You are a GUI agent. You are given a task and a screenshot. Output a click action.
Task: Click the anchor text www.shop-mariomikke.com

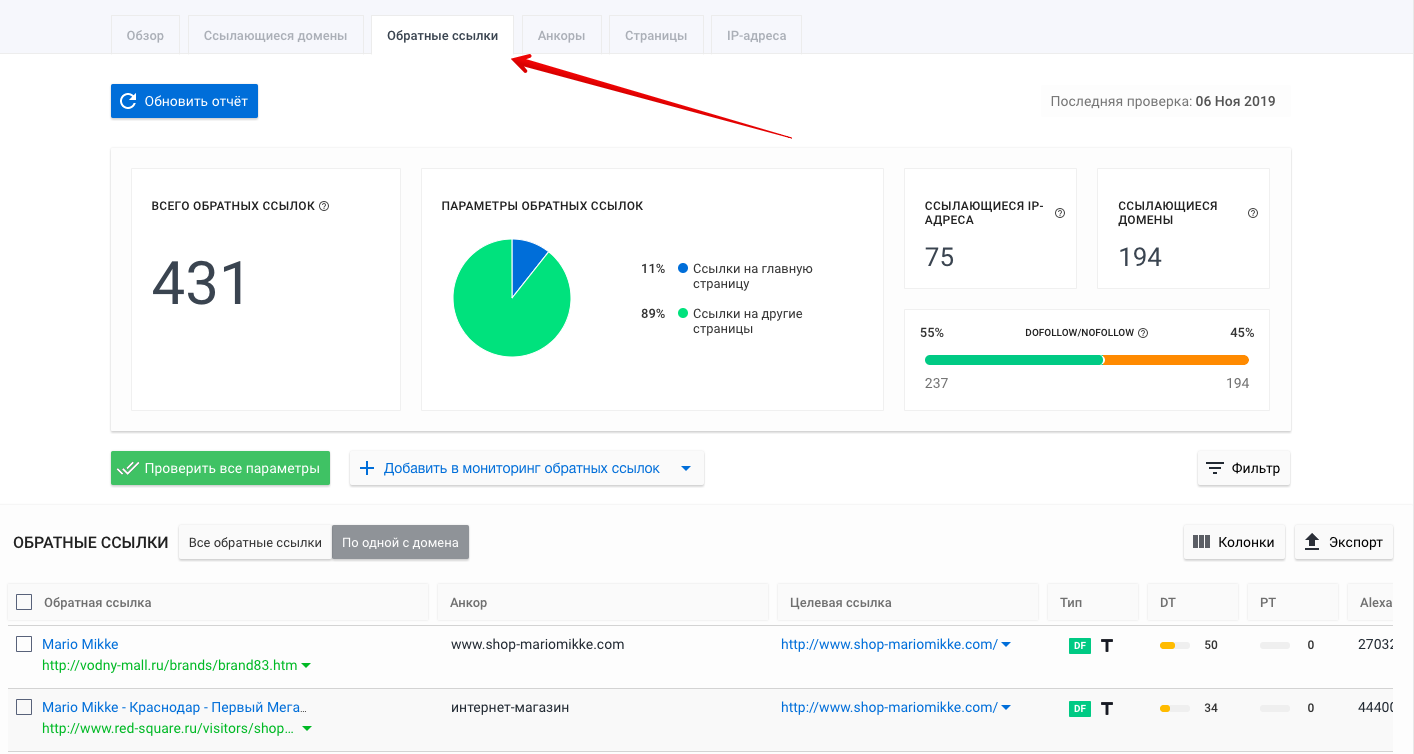click(538, 644)
